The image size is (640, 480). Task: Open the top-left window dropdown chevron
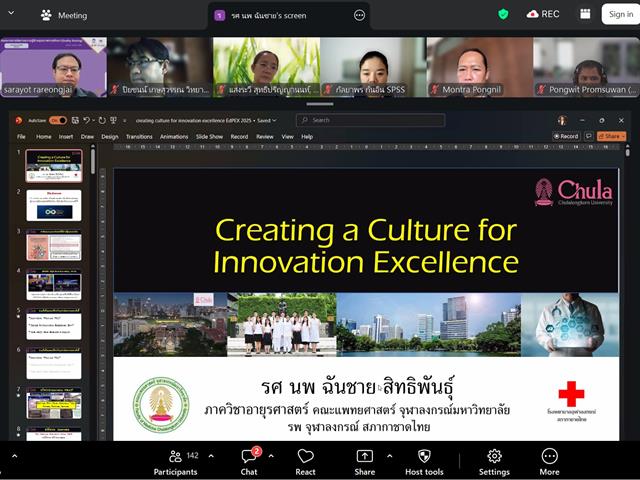coord(11,13)
